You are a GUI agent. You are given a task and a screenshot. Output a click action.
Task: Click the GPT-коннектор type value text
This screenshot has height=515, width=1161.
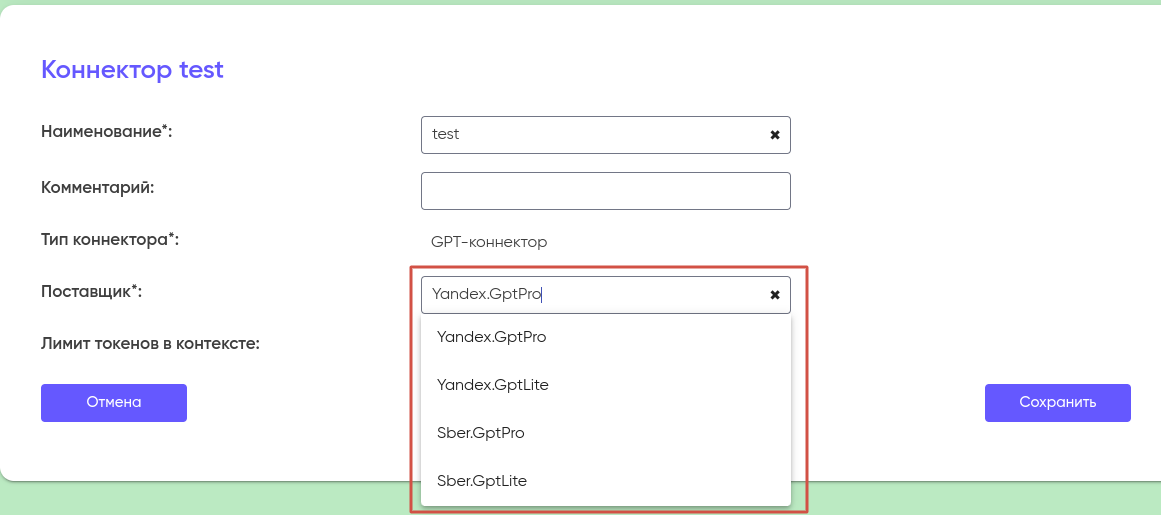pyautogui.click(x=489, y=242)
